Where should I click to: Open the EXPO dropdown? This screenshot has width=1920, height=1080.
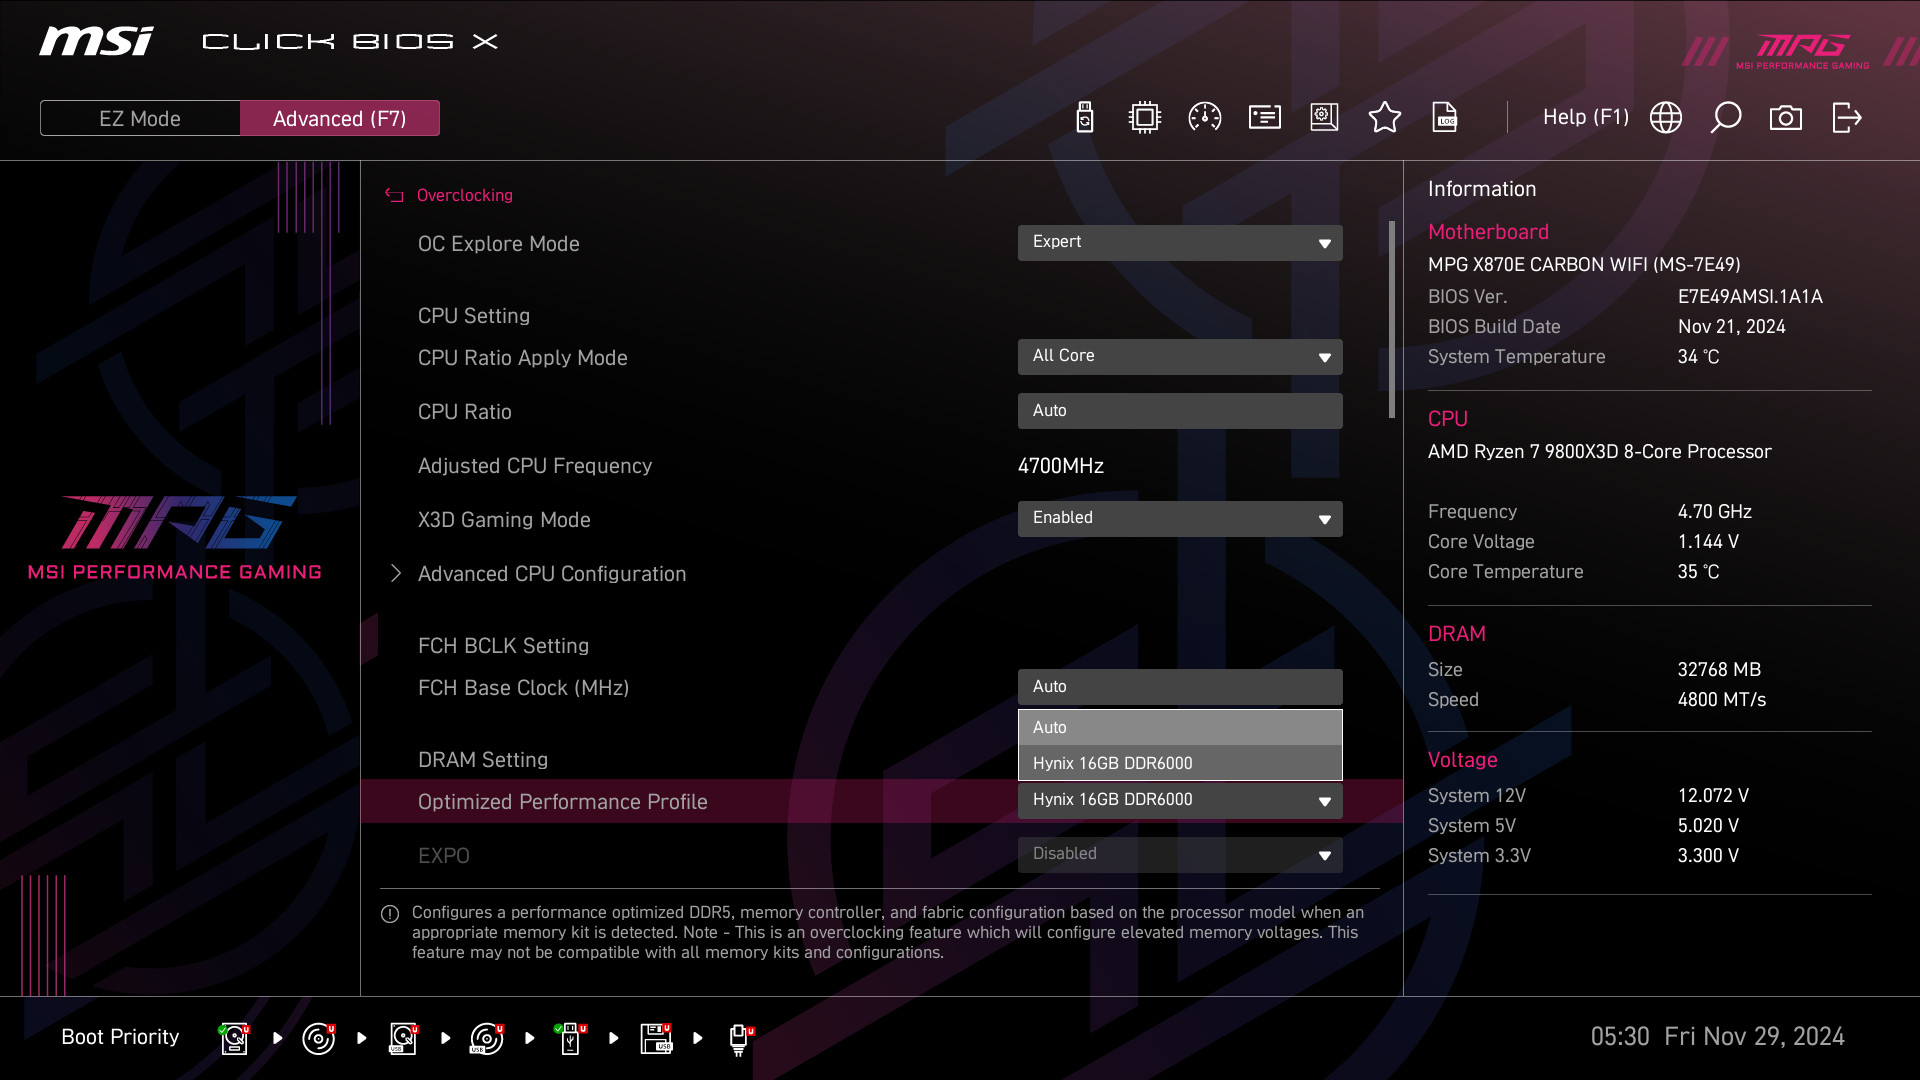click(1180, 855)
